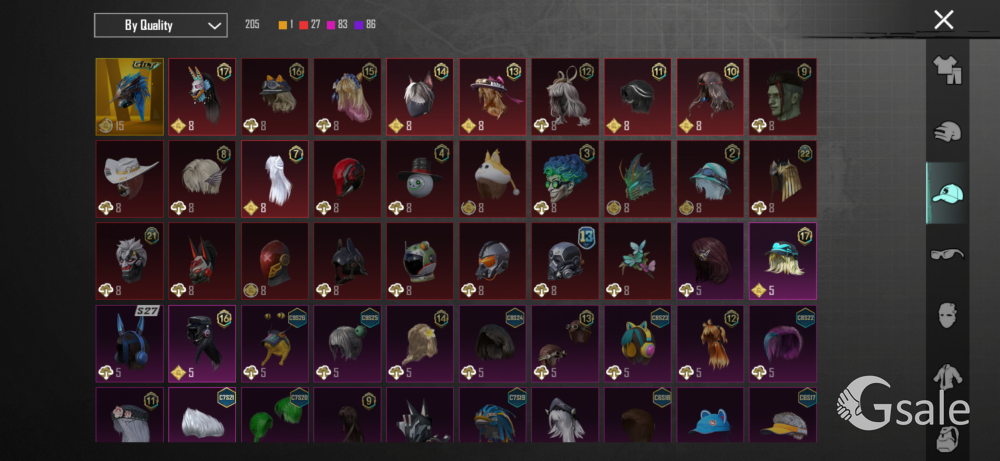Open the jacket category sidebar icon
Screen dimensions: 1000x461
pyautogui.click(x=946, y=376)
